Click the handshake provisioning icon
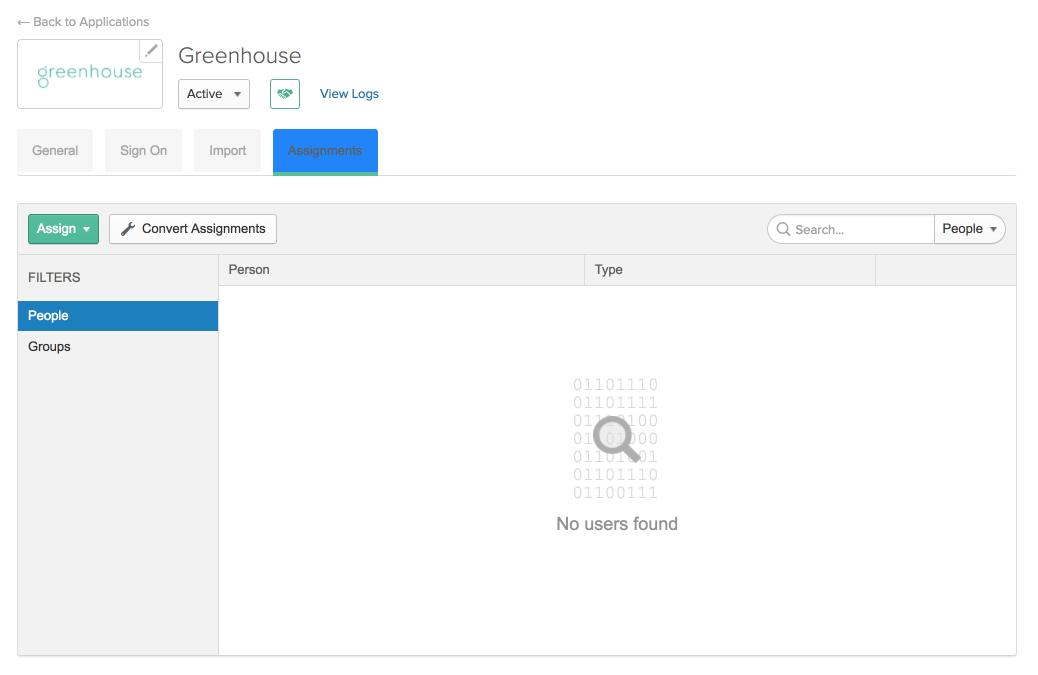This screenshot has height=675, width=1038. [285, 94]
